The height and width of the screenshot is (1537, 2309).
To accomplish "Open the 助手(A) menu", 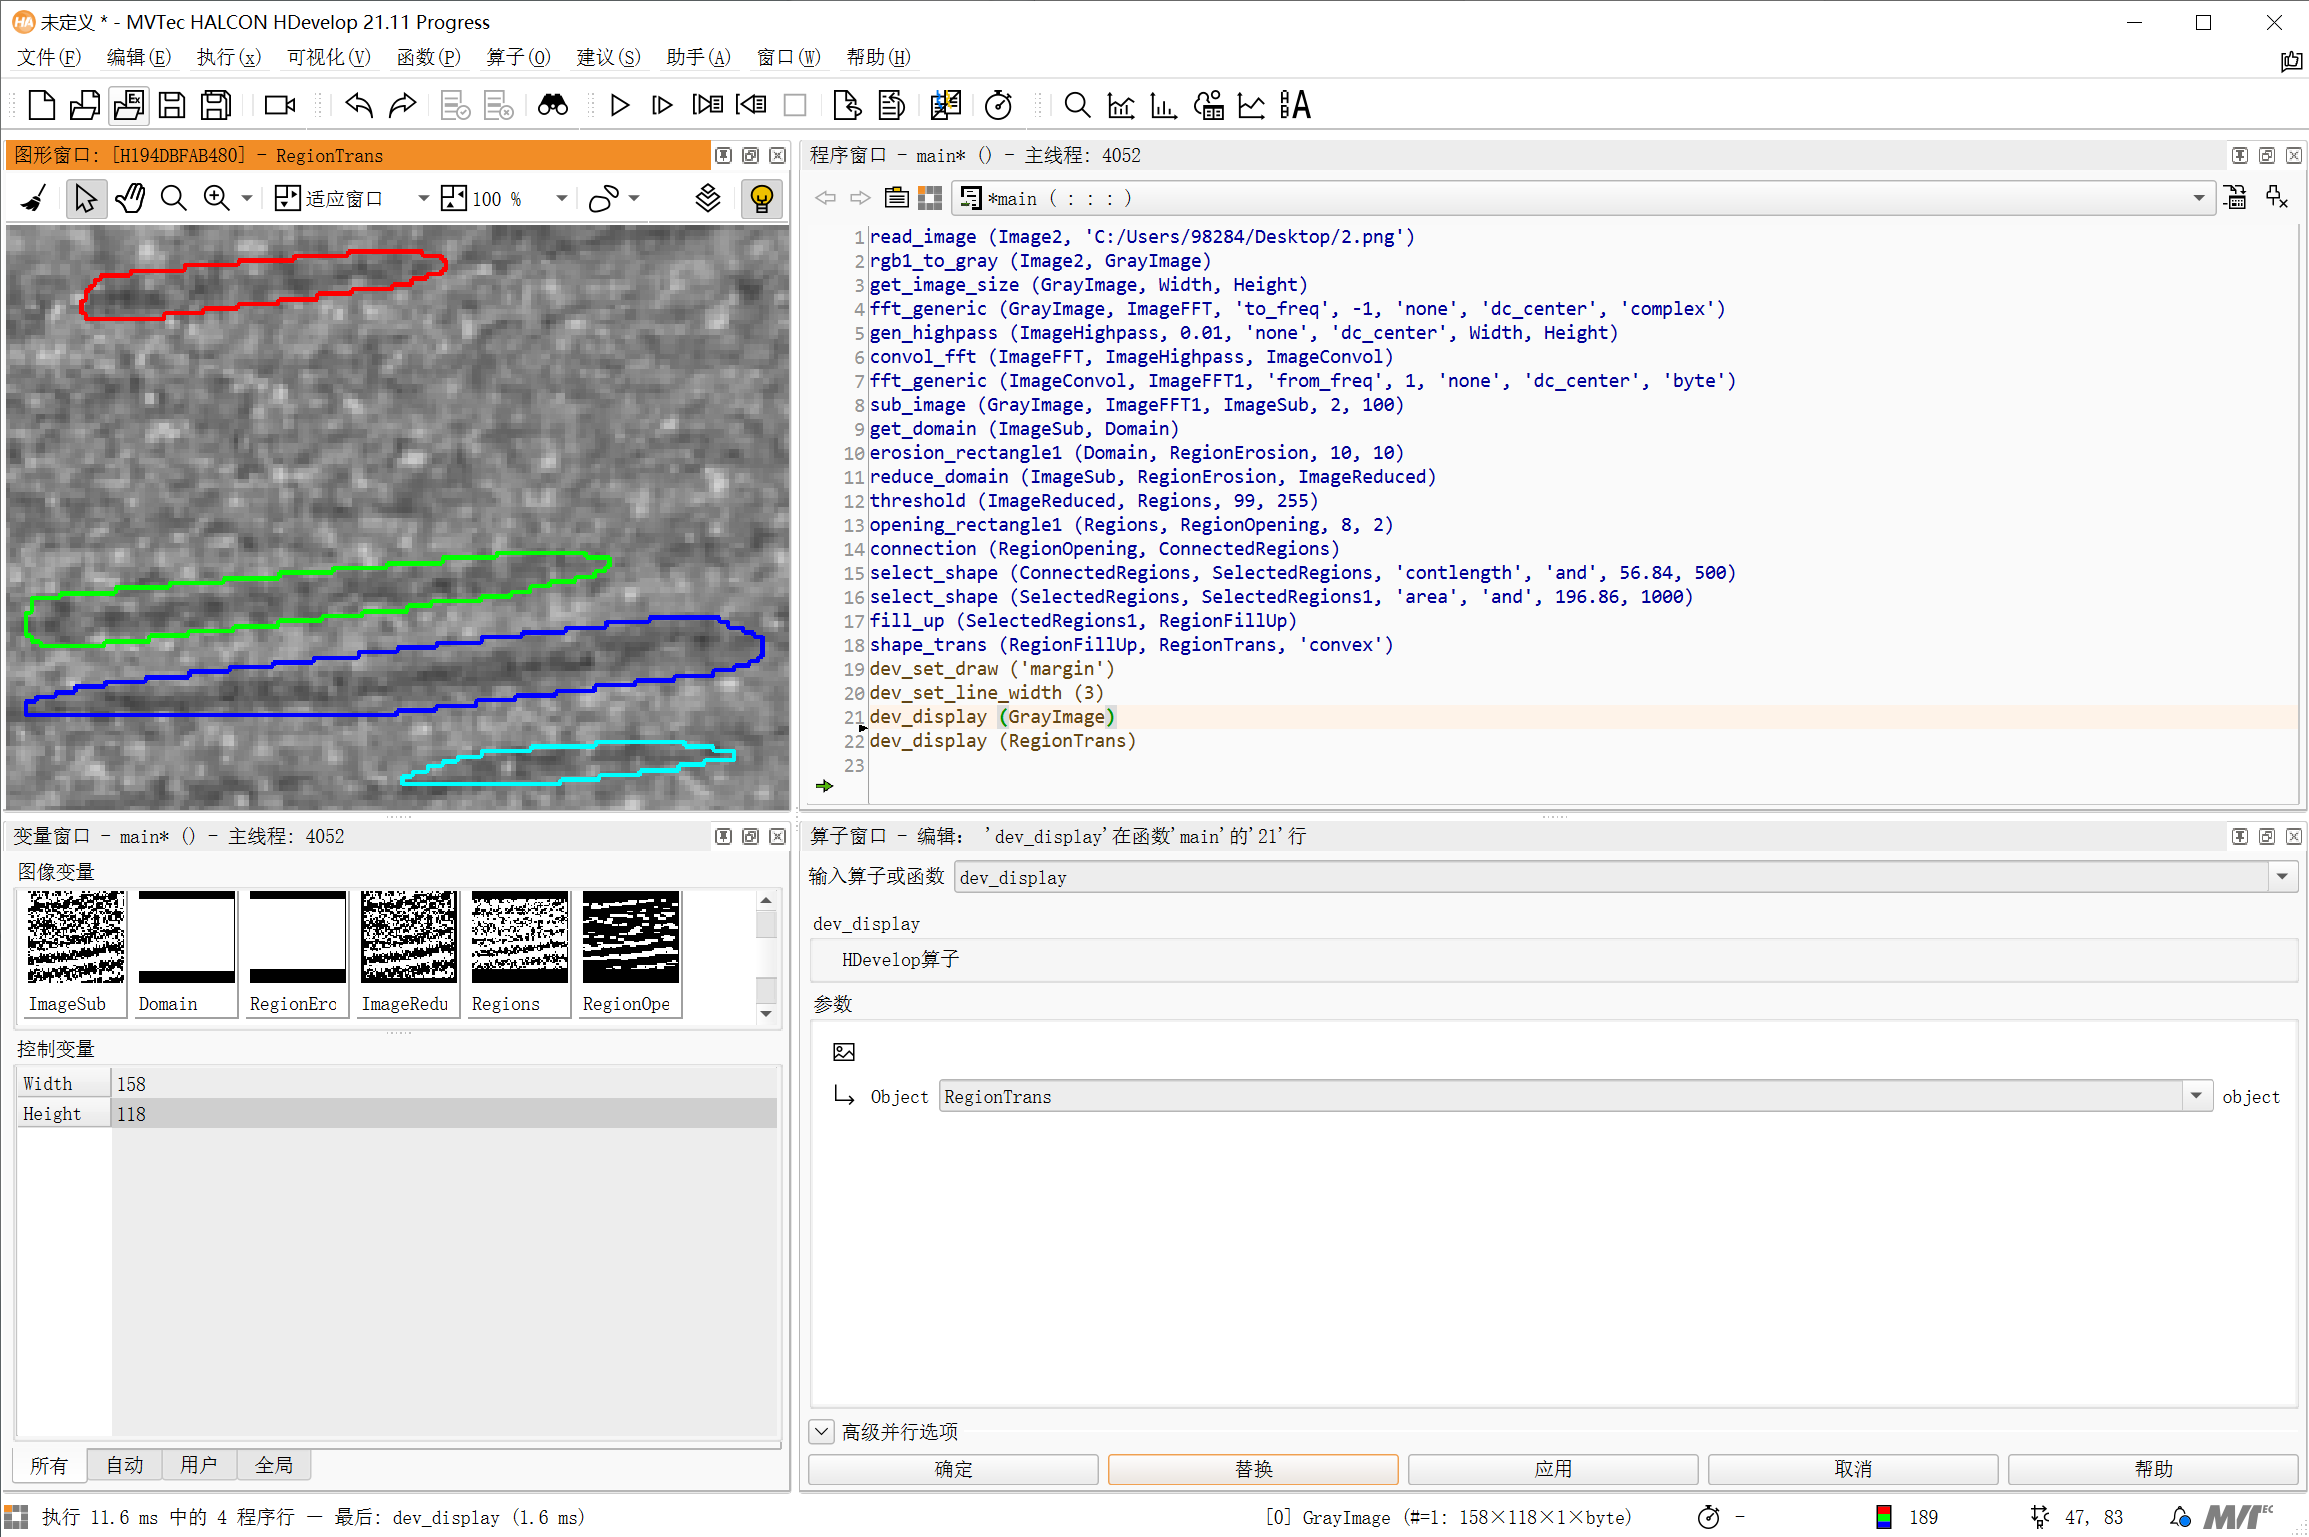I will pos(698,57).
